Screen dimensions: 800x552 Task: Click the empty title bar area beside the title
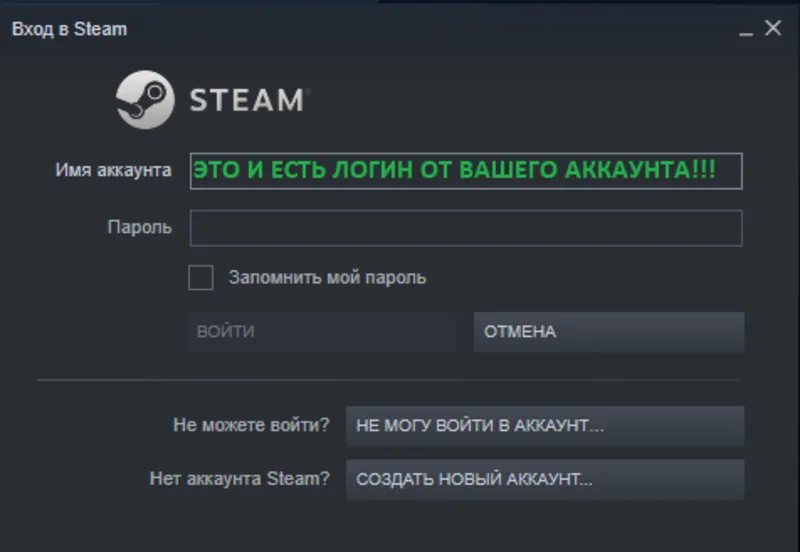click(429, 29)
